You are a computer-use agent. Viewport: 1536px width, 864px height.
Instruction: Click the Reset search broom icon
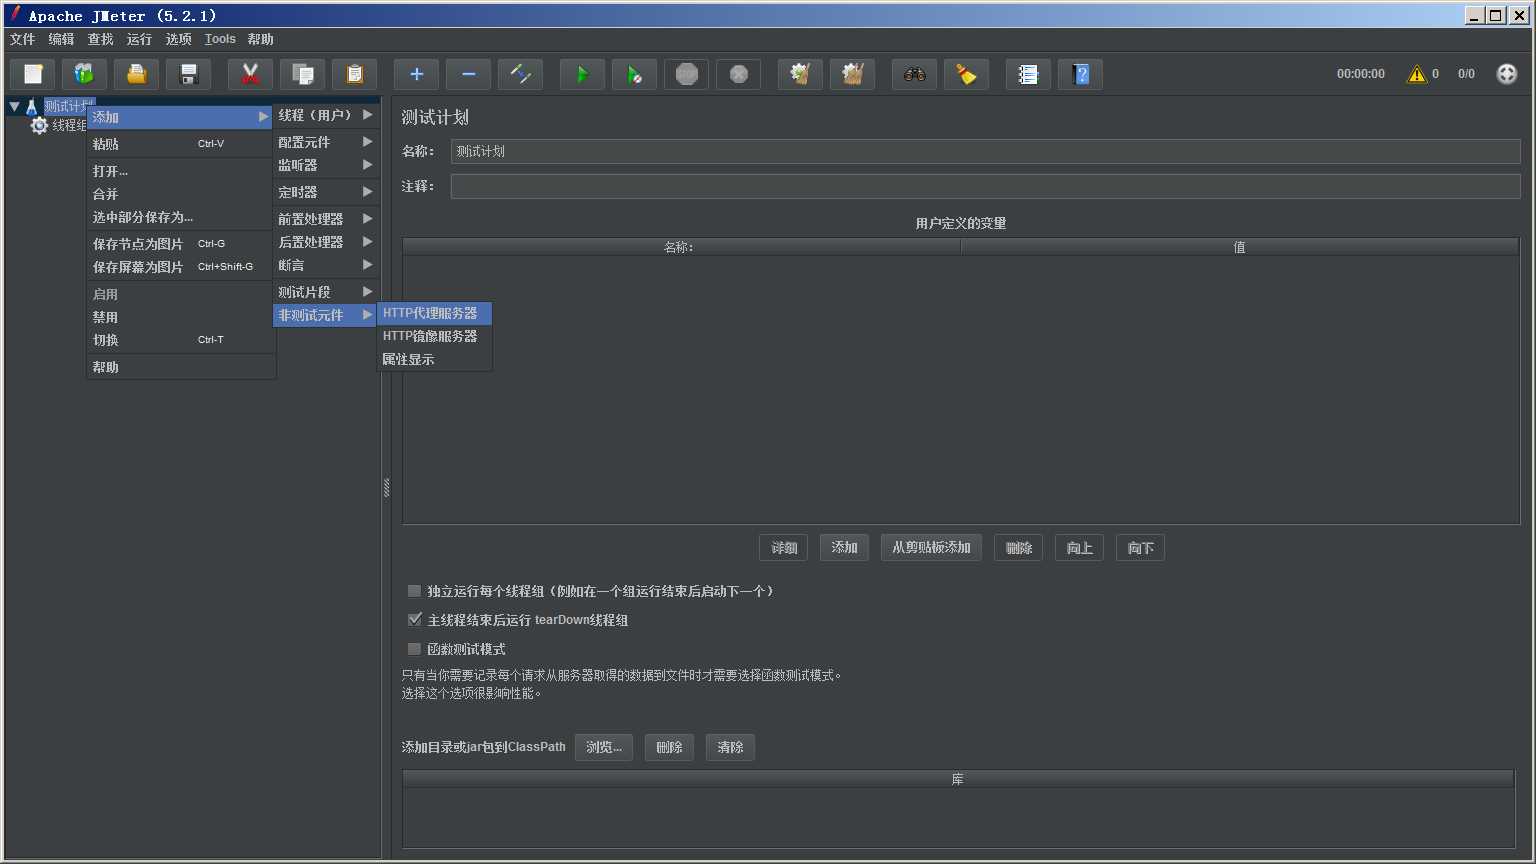click(966, 74)
